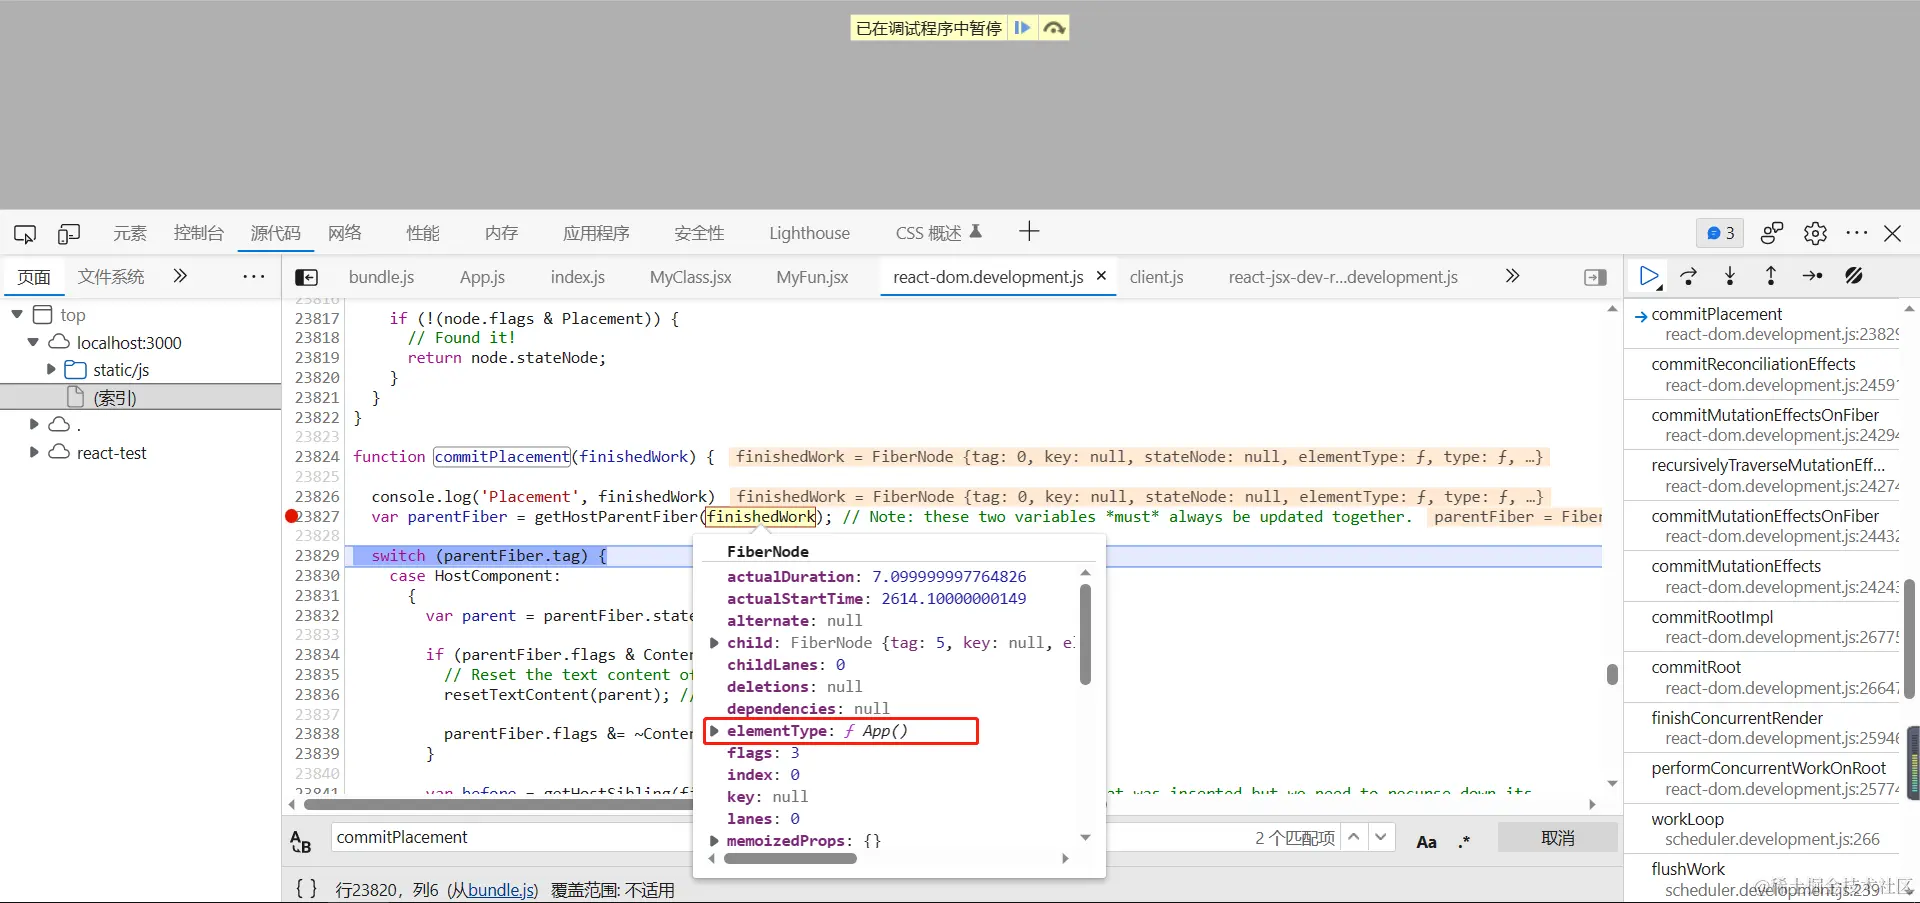Toggle match case with the Aa button

(1427, 841)
